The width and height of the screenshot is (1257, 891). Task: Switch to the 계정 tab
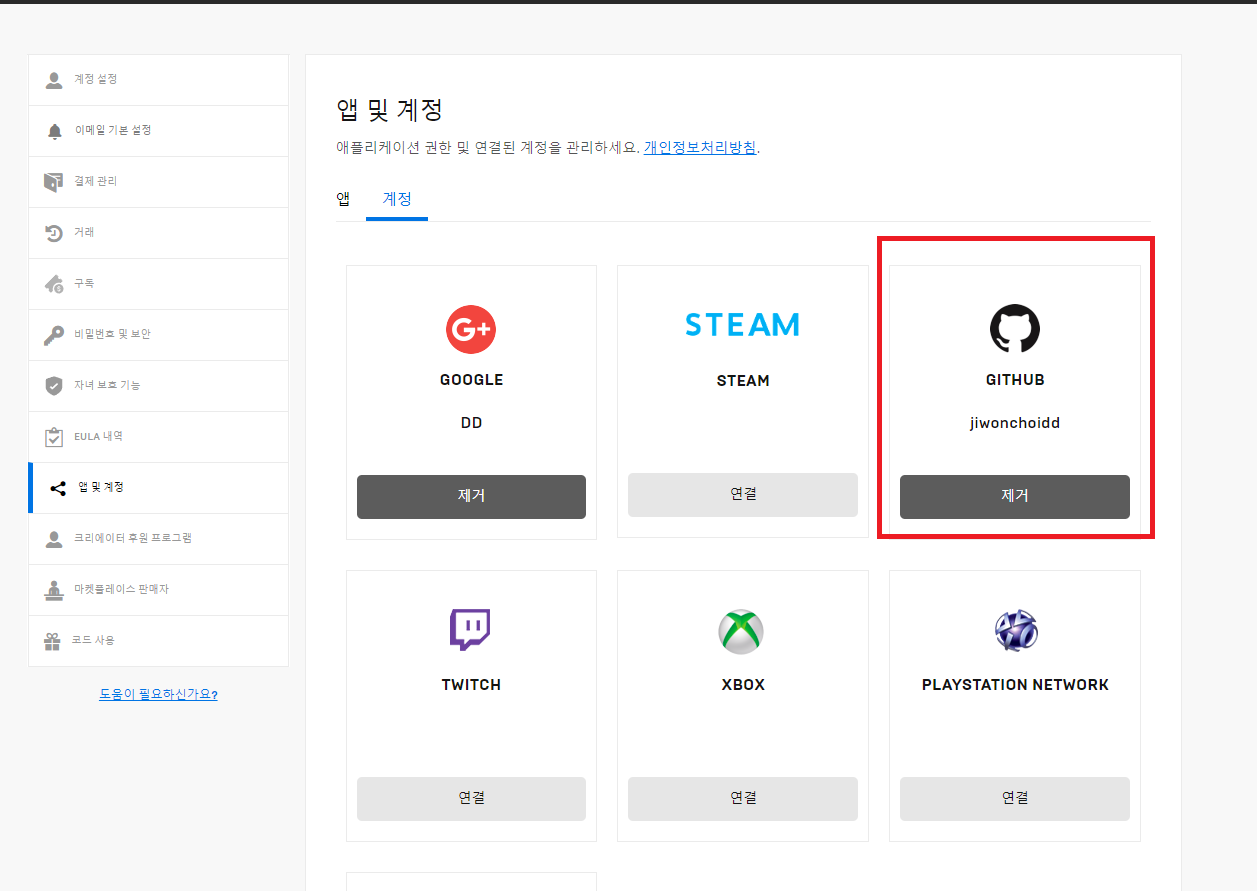pyautogui.click(x=397, y=199)
